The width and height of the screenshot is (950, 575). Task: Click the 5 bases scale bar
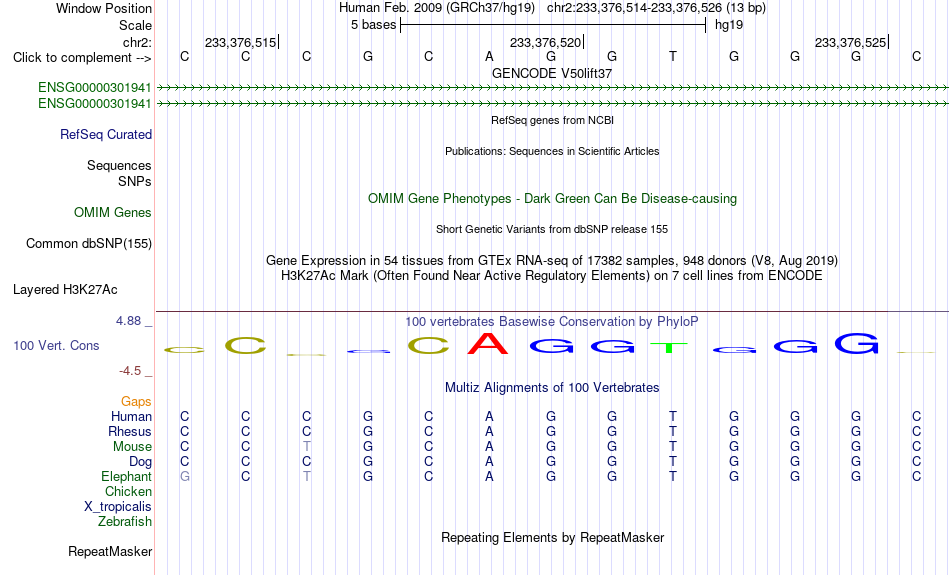point(553,25)
